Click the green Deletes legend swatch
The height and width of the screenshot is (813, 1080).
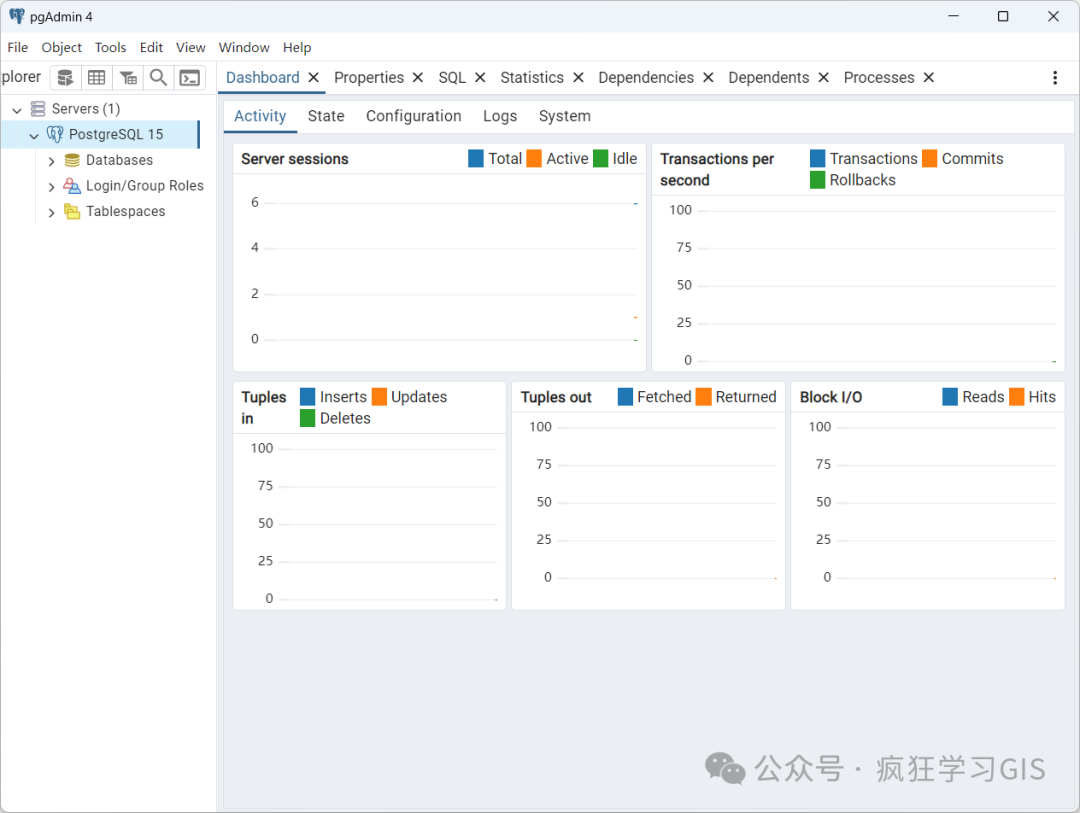tap(308, 418)
